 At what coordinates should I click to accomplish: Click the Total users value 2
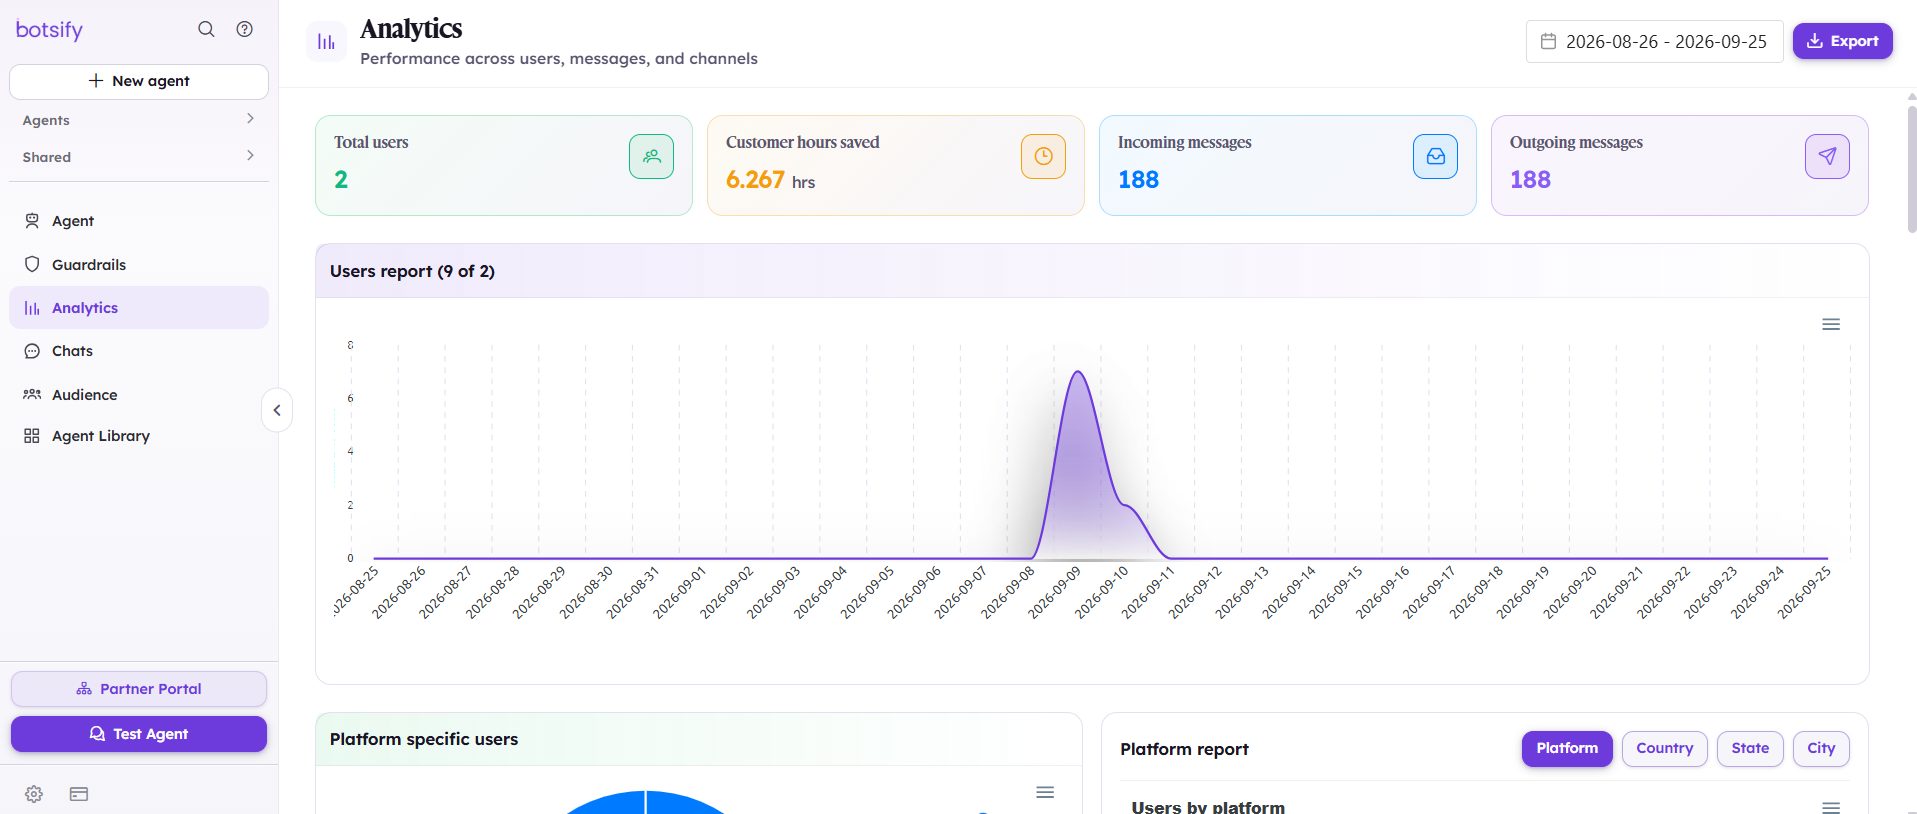[x=341, y=180]
